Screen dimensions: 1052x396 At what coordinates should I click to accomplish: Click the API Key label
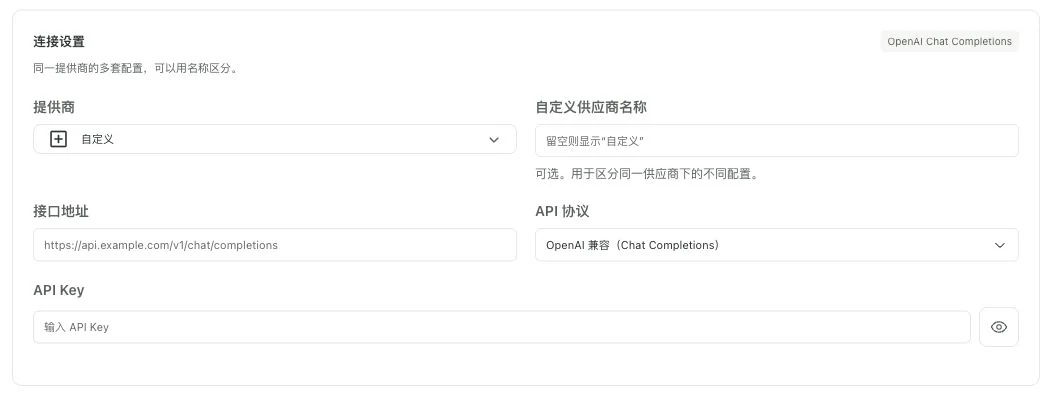pyautogui.click(x=59, y=291)
